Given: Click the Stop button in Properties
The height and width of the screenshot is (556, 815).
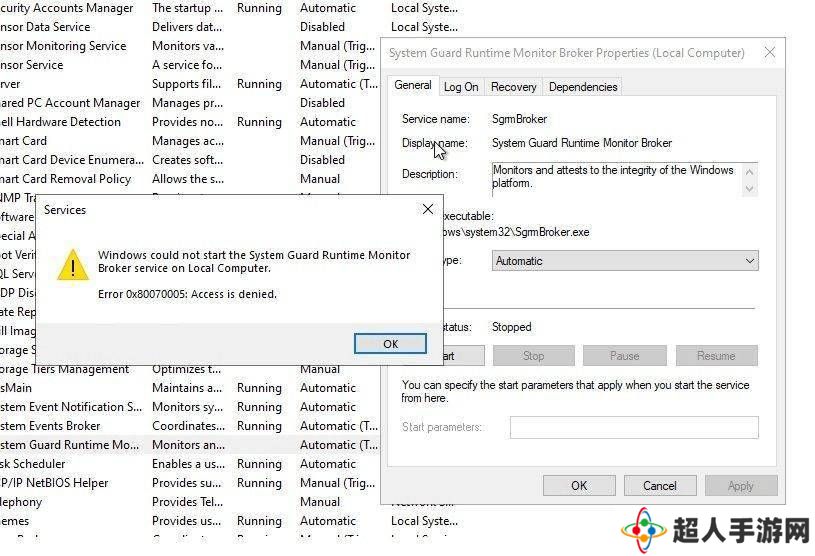Looking at the screenshot, I should pos(533,356).
